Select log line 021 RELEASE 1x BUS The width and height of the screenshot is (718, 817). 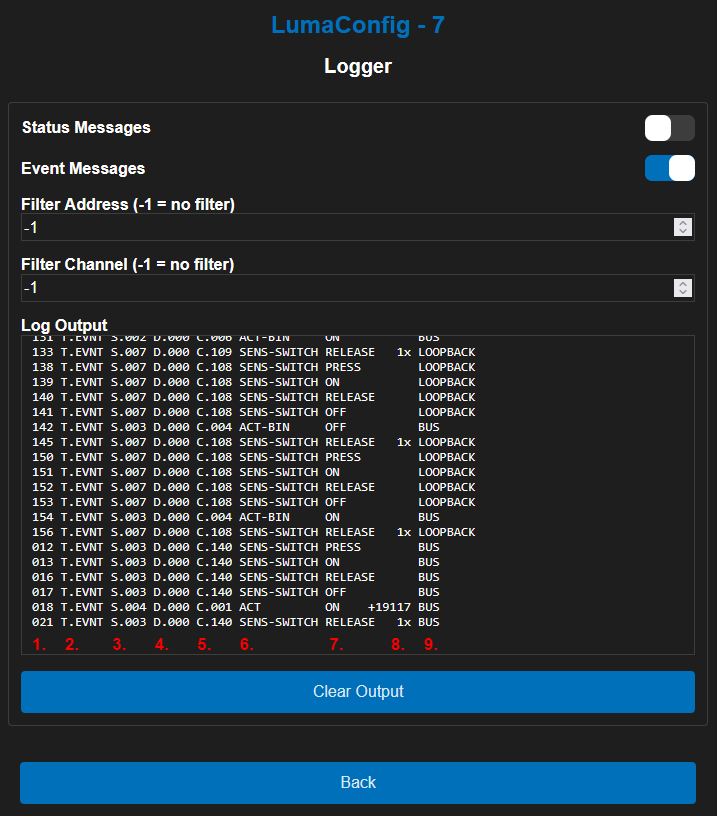[x=236, y=623]
